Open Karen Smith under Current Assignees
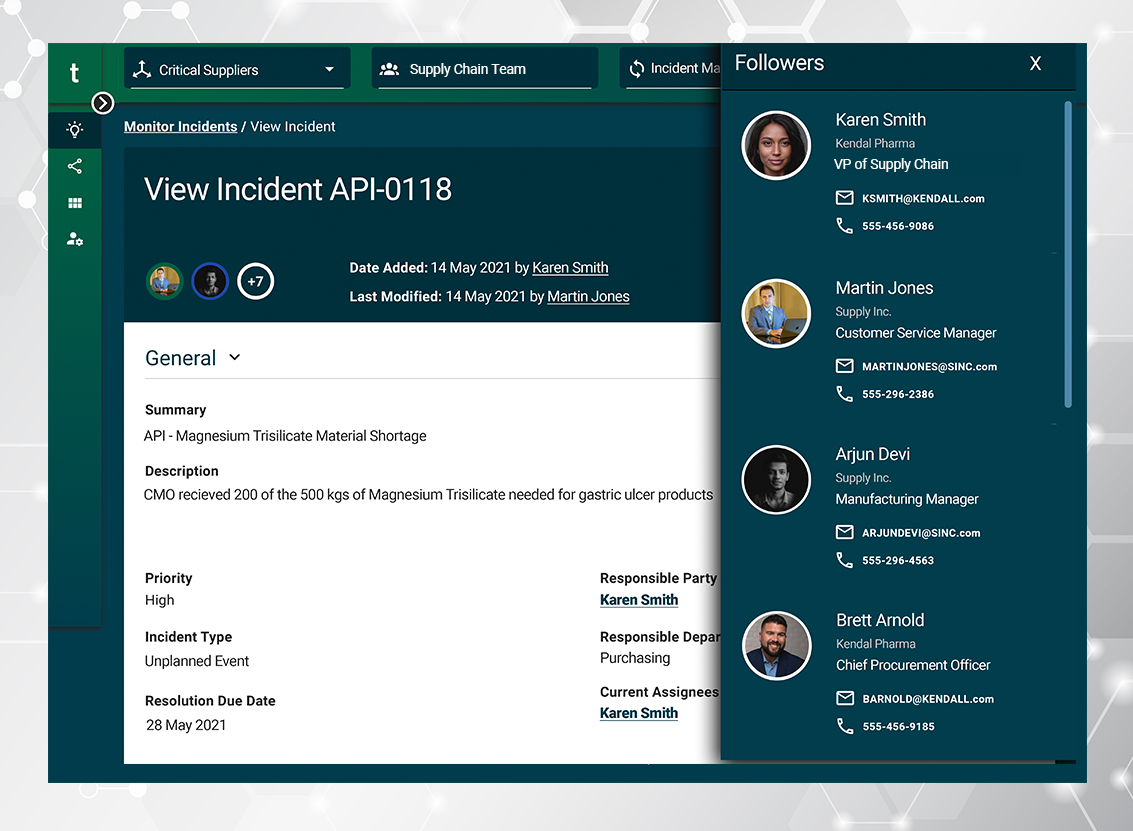 coord(639,713)
